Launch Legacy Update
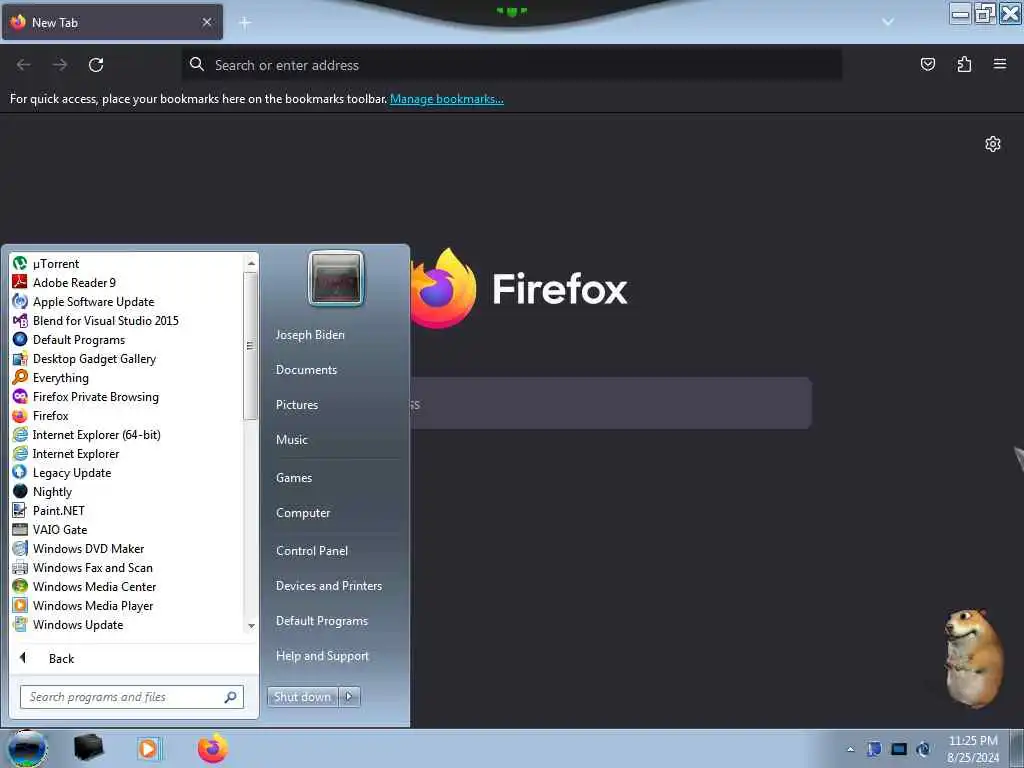1024x768 pixels. 126,472
